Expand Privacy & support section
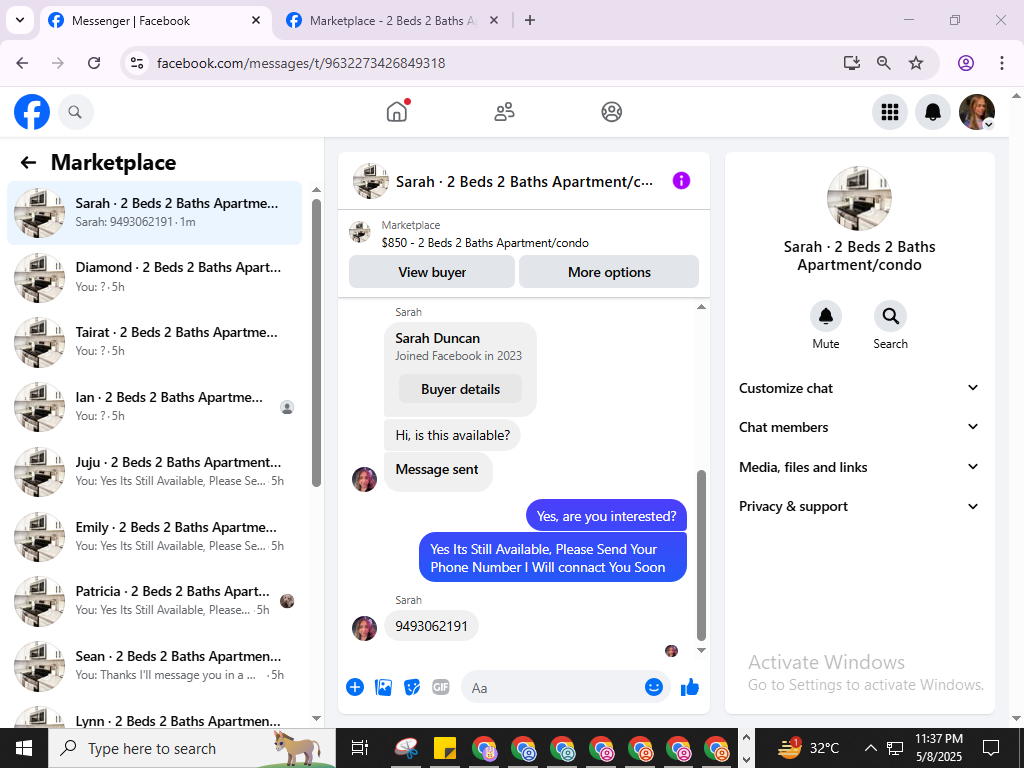The width and height of the screenshot is (1024, 768). point(859,506)
